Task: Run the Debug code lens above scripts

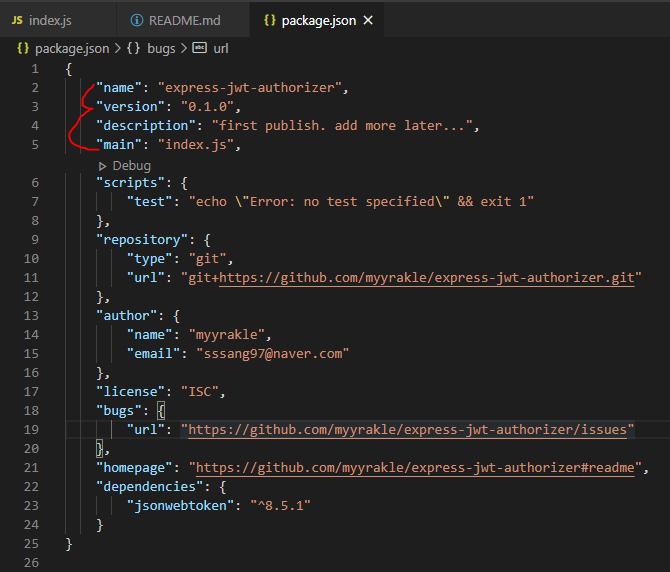Action: 131,165
